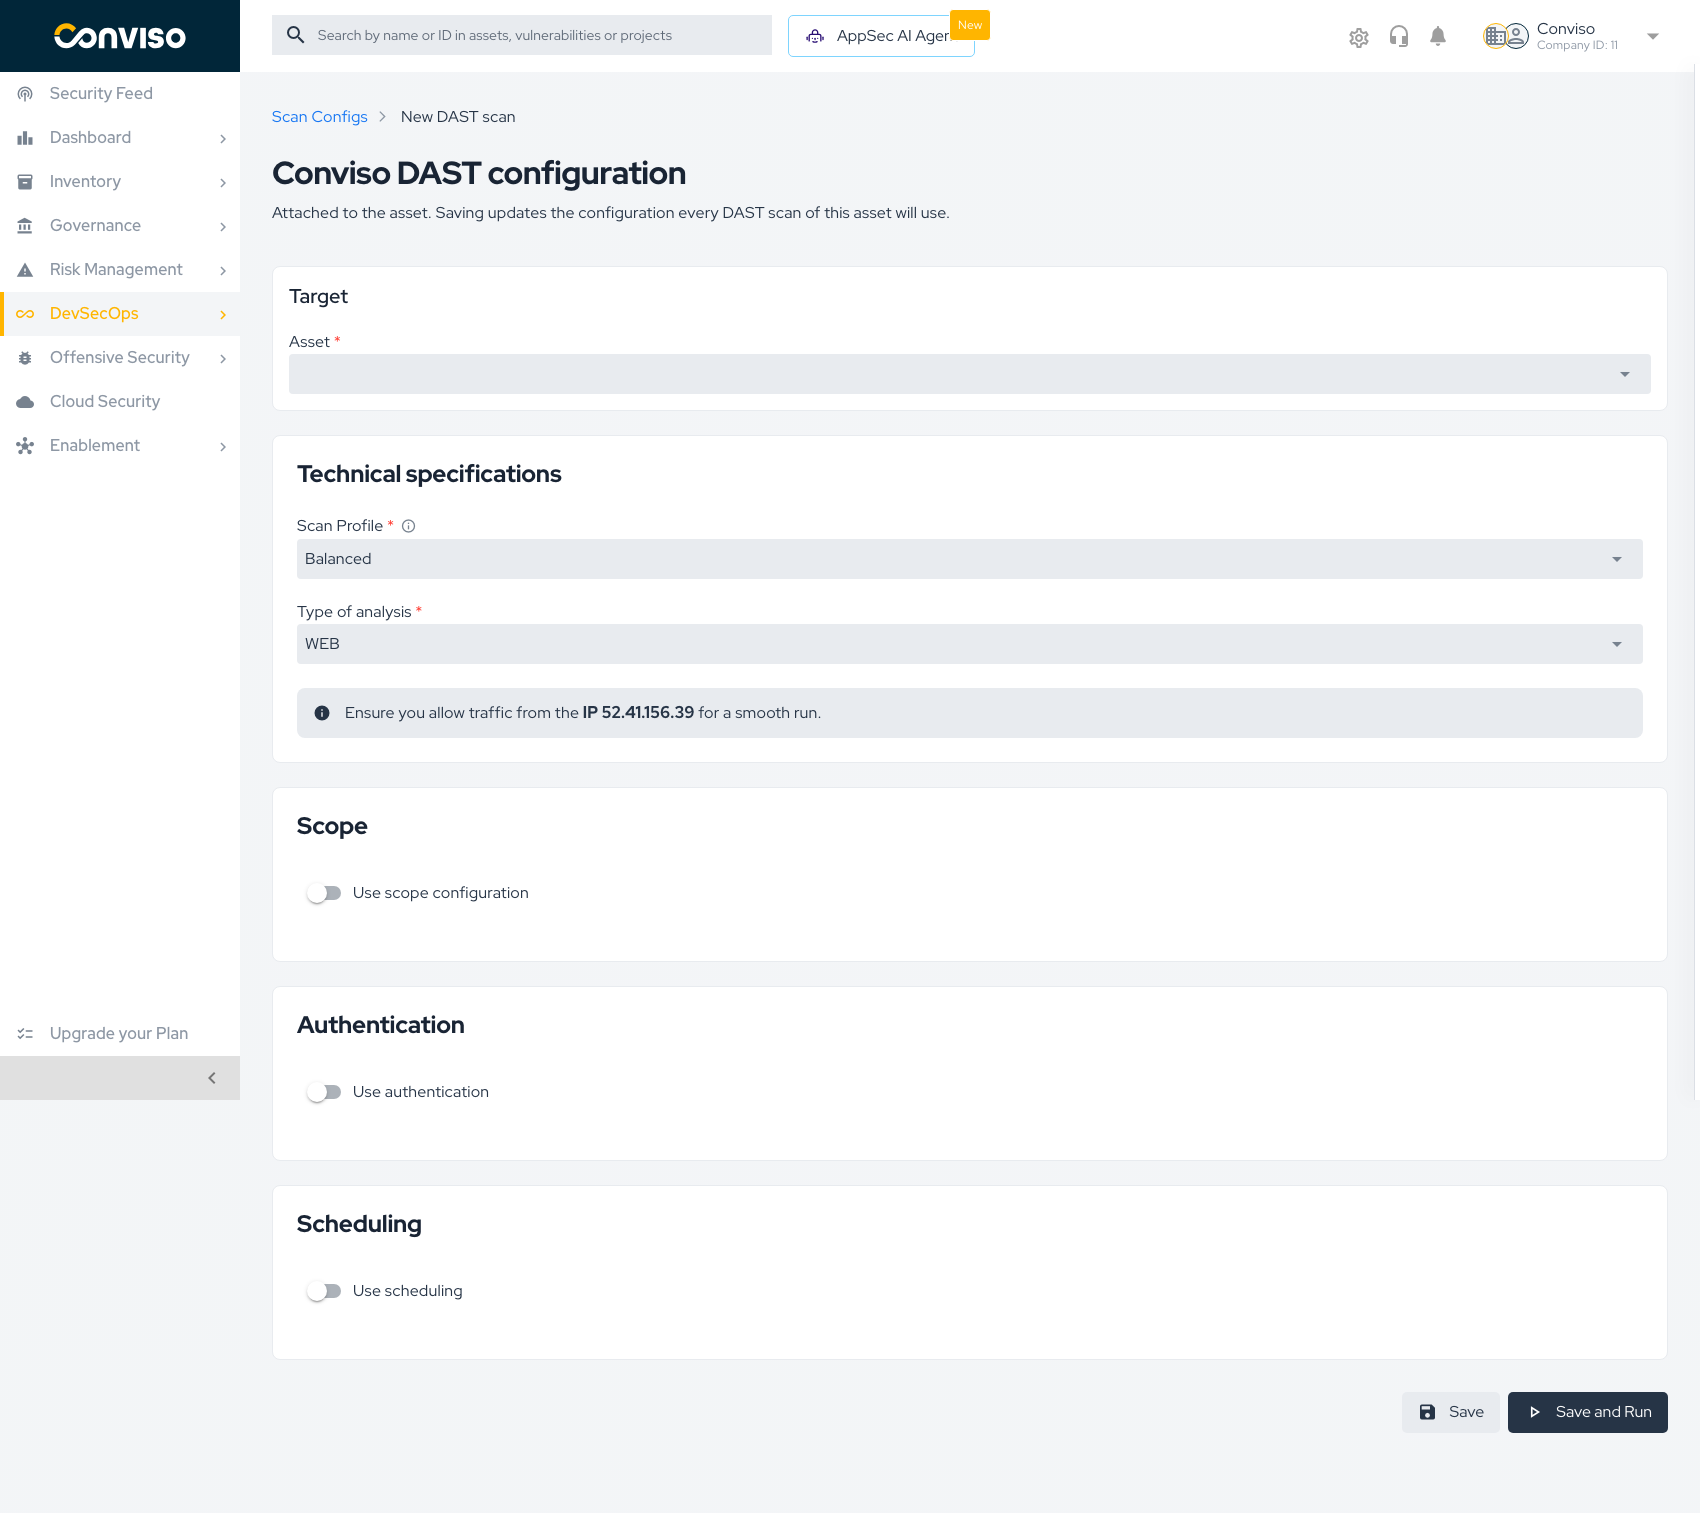Image resolution: width=1700 pixels, height=1513 pixels.
Task: Open Enablement menu item
Action: click(x=120, y=446)
